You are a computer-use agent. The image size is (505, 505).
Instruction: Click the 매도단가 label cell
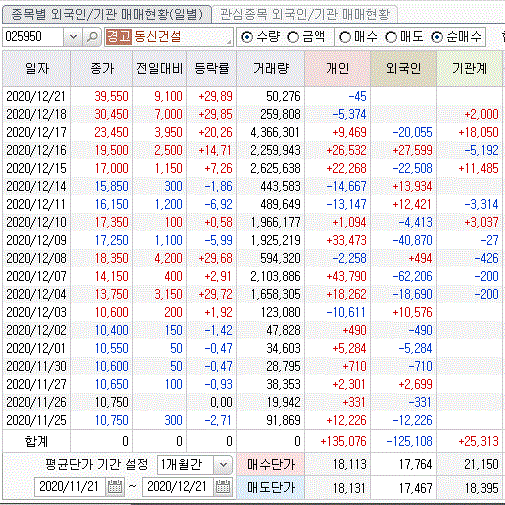pyautogui.click(x=271, y=488)
